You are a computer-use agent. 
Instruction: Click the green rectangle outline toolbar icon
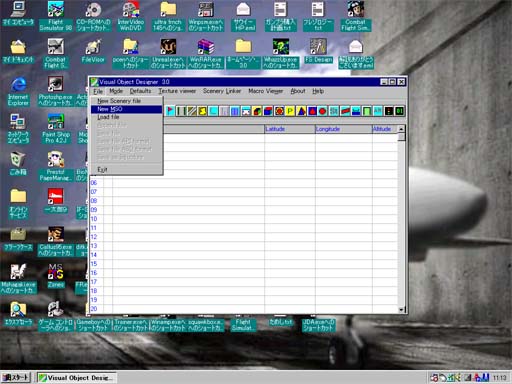point(367,111)
